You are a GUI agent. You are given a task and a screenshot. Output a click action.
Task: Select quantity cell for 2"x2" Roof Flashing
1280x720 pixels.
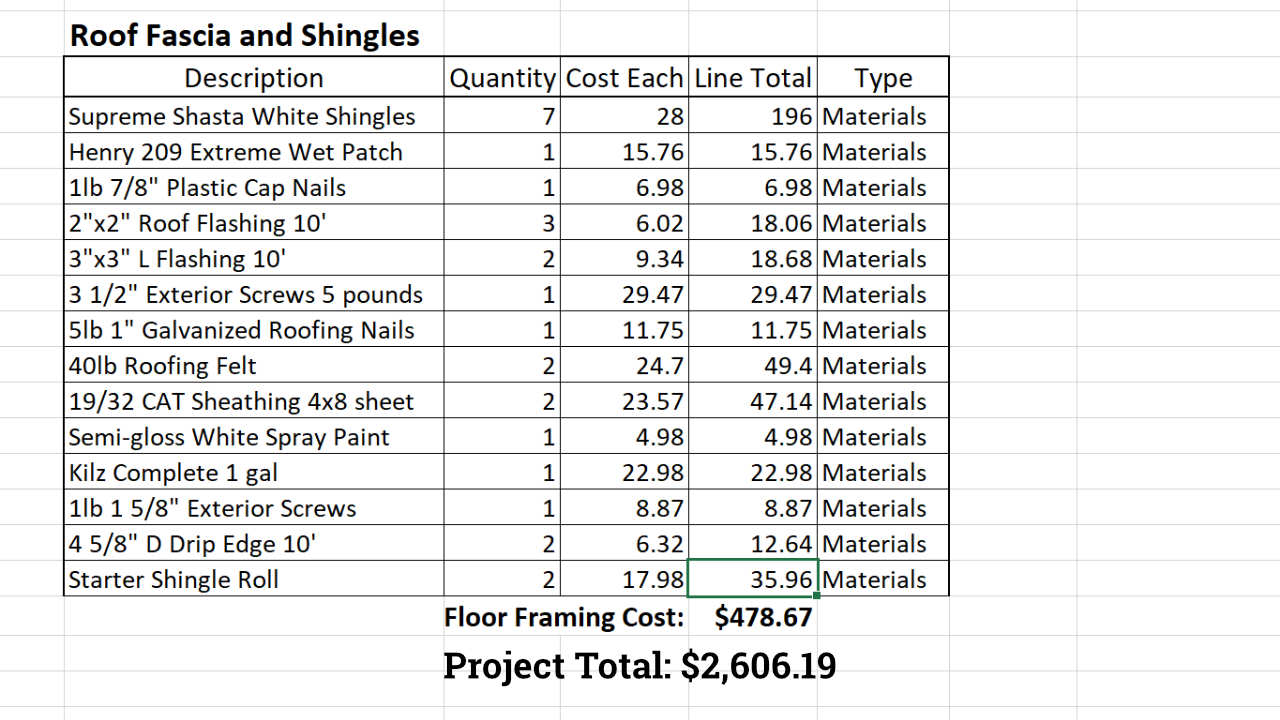(x=502, y=223)
